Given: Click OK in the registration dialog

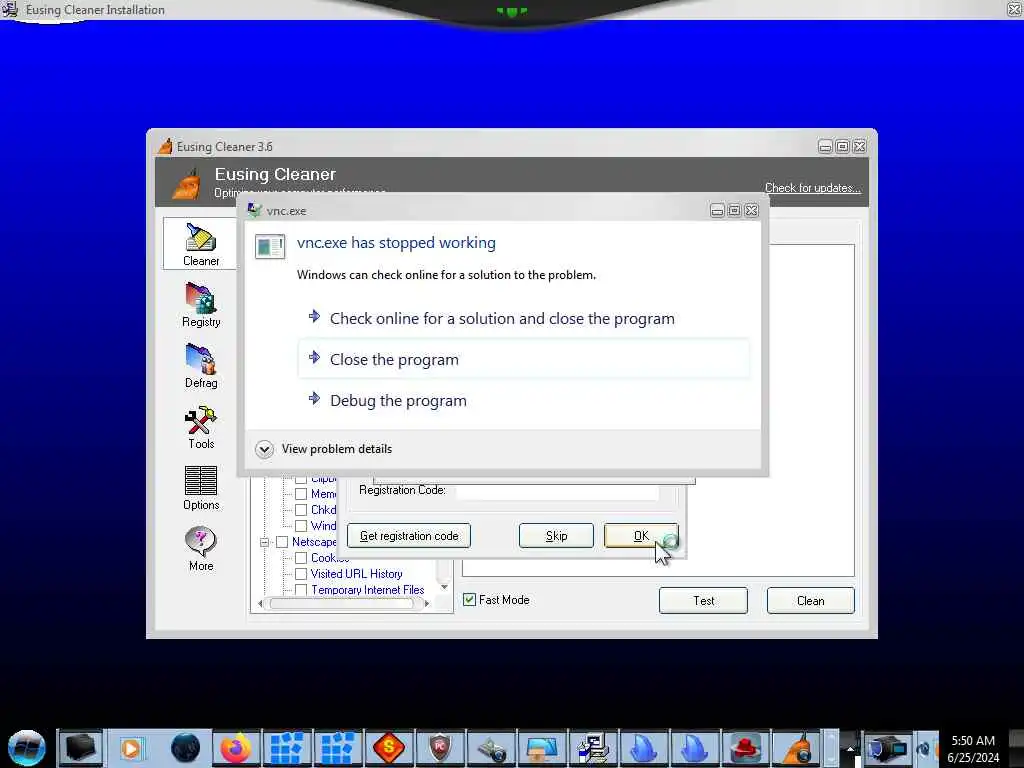Looking at the screenshot, I should [641, 536].
